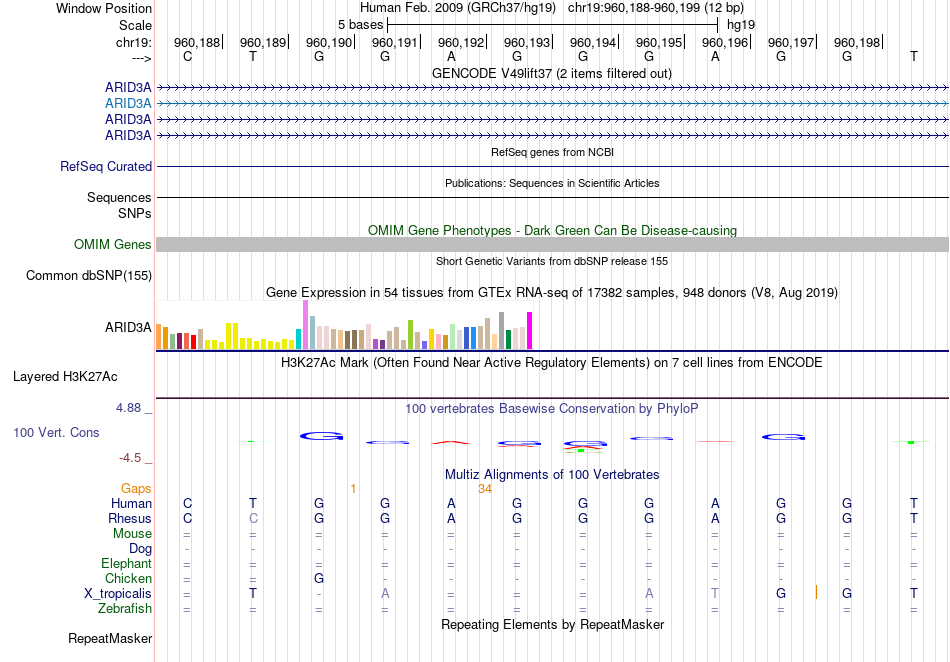Image resolution: width=950 pixels, height=662 pixels.
Task: Select the Scale track label
Action: 135,25
